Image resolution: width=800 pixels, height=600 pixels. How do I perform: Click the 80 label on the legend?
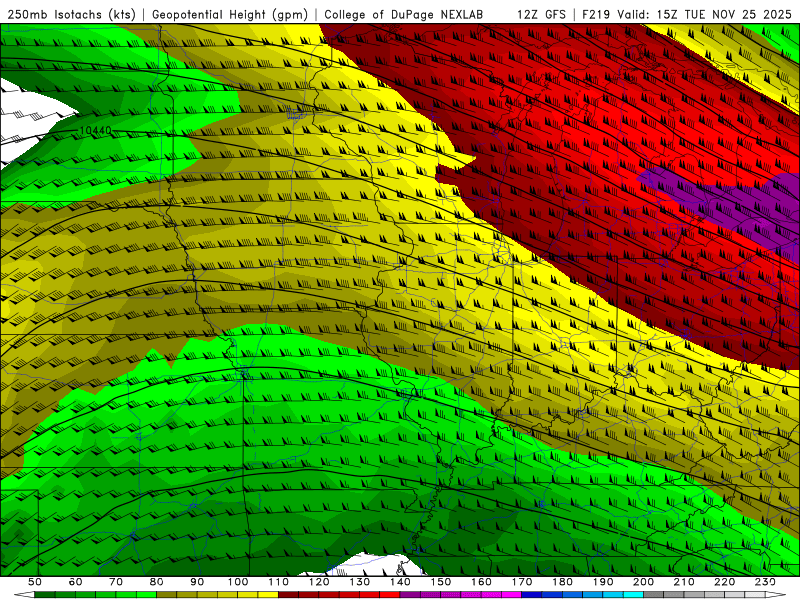(157, 582)
